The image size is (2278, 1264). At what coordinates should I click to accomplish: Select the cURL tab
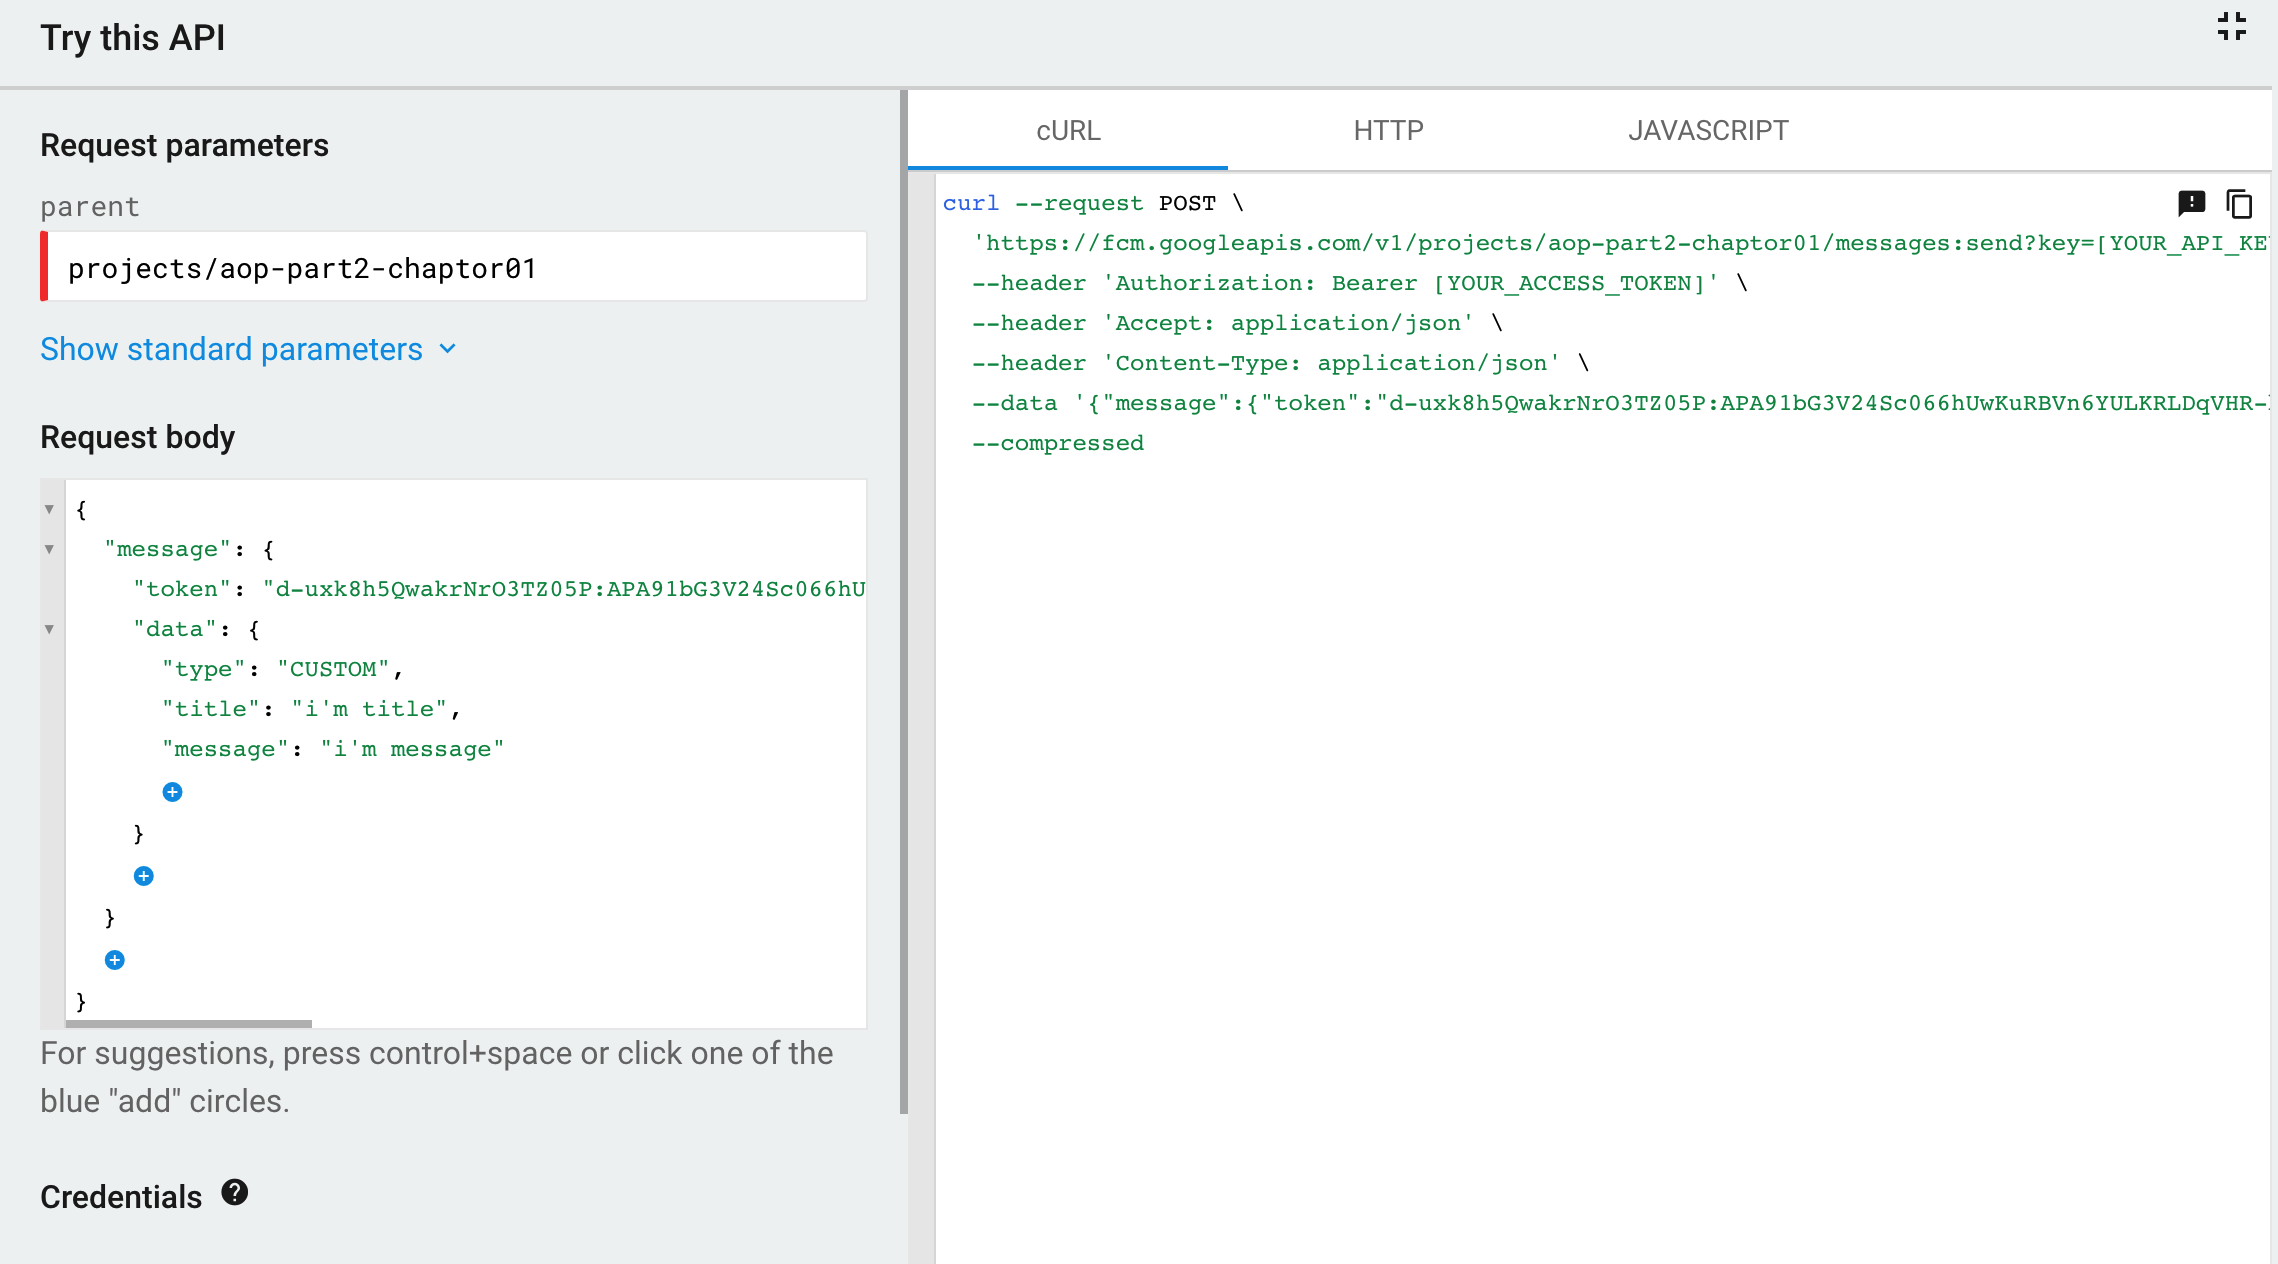1068,131
